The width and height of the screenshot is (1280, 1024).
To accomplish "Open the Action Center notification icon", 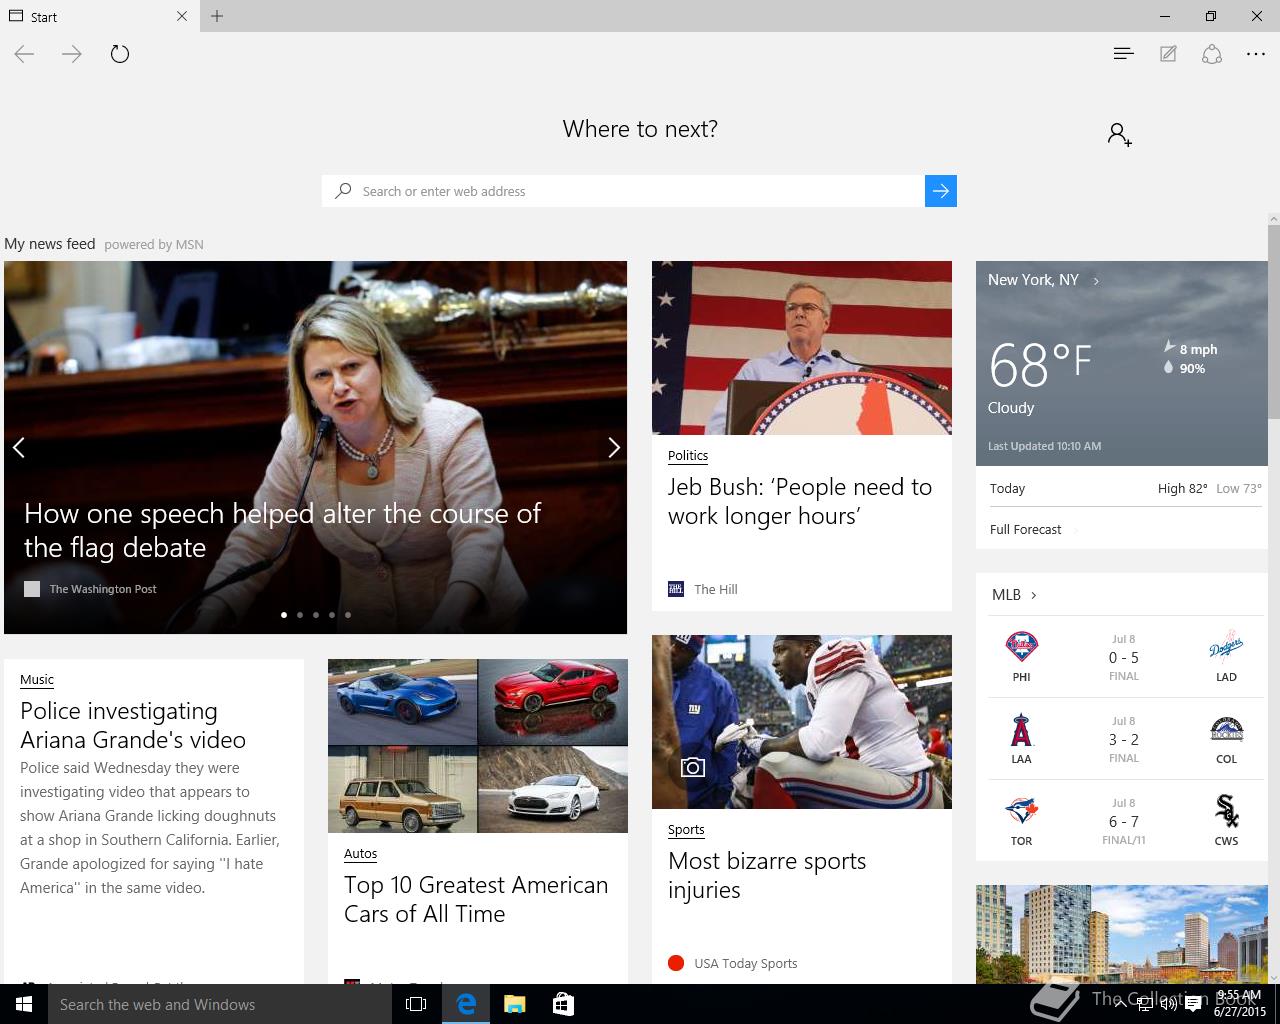I will coord(1193,1004).
